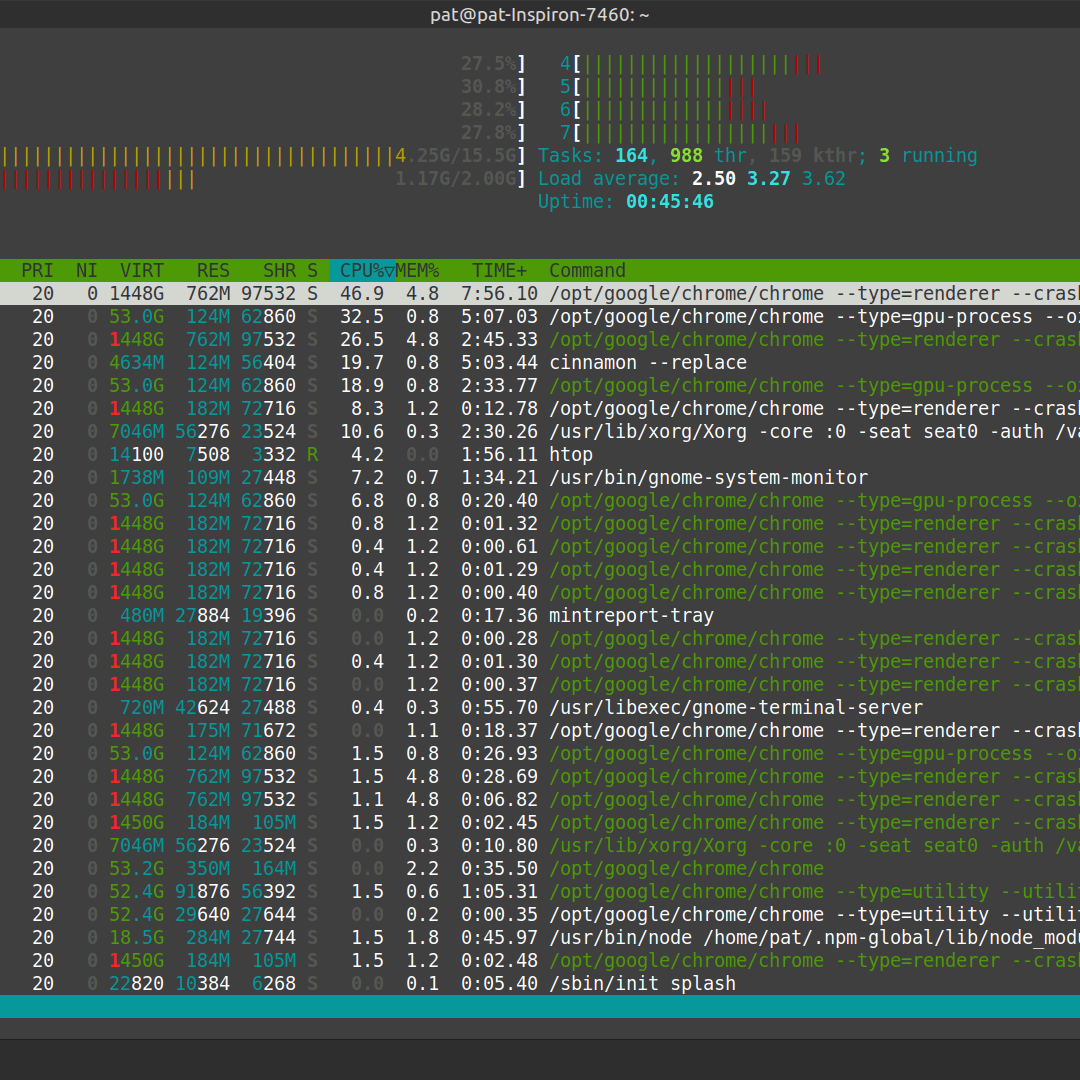The width and height of the screenshot is (1080, 1080).
Task: Select the cinnamon --replace process row
Action: click(540, 362)
